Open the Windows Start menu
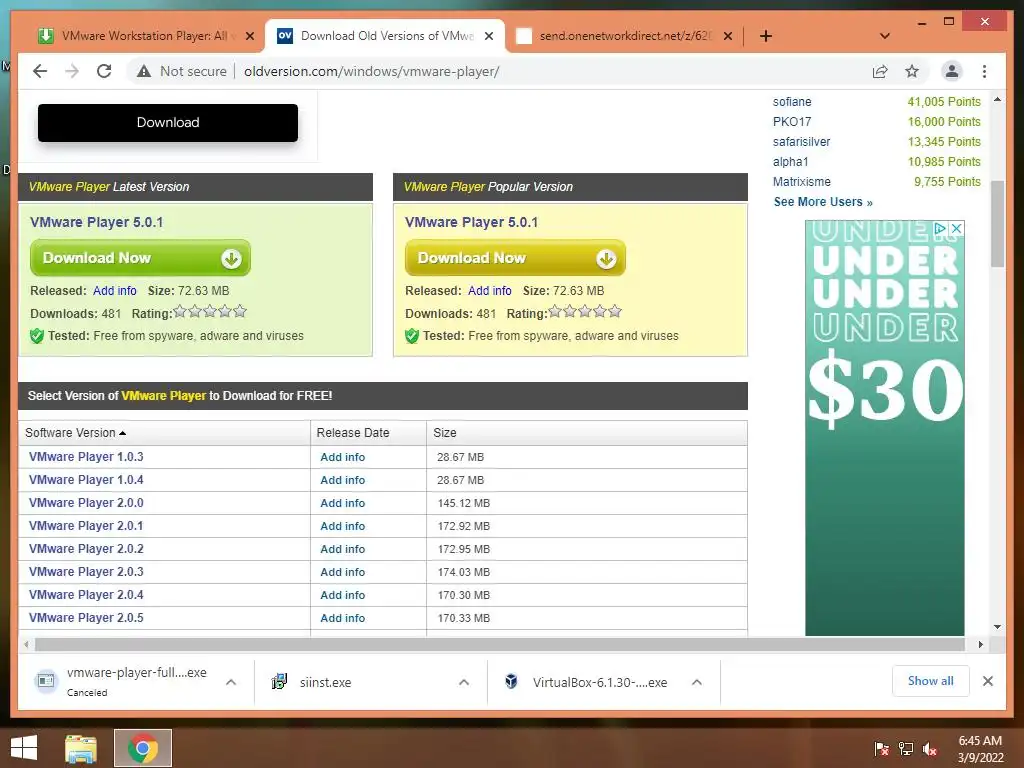 [24, 748]
